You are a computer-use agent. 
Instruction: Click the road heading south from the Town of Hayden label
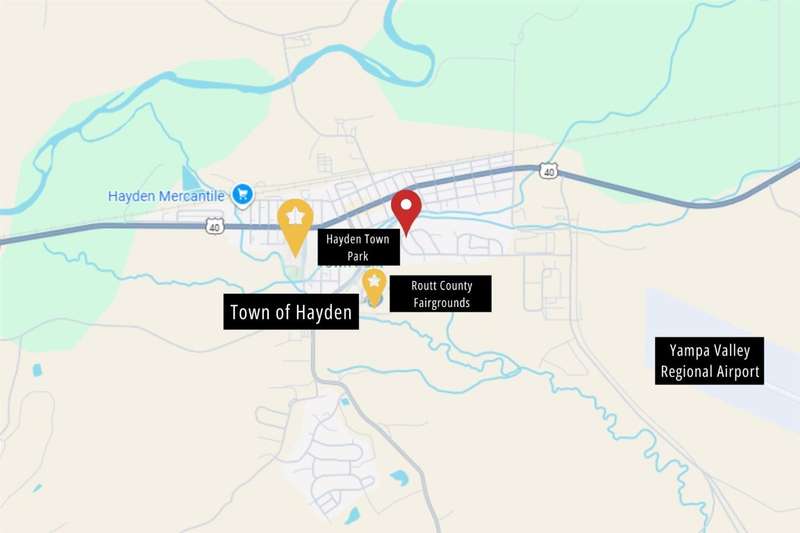click(x=314, y=354)
